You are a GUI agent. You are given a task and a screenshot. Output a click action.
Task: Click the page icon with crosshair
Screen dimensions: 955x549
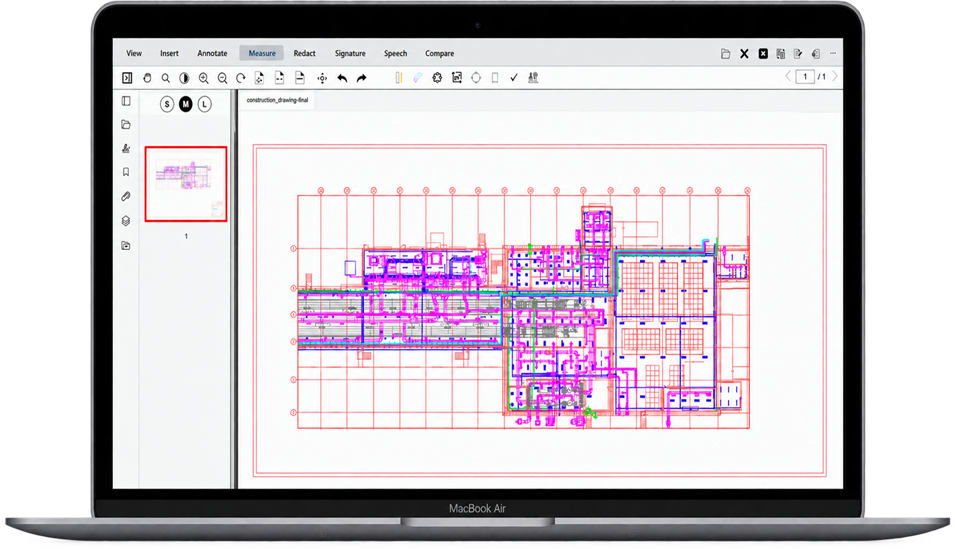click(259, 78)
